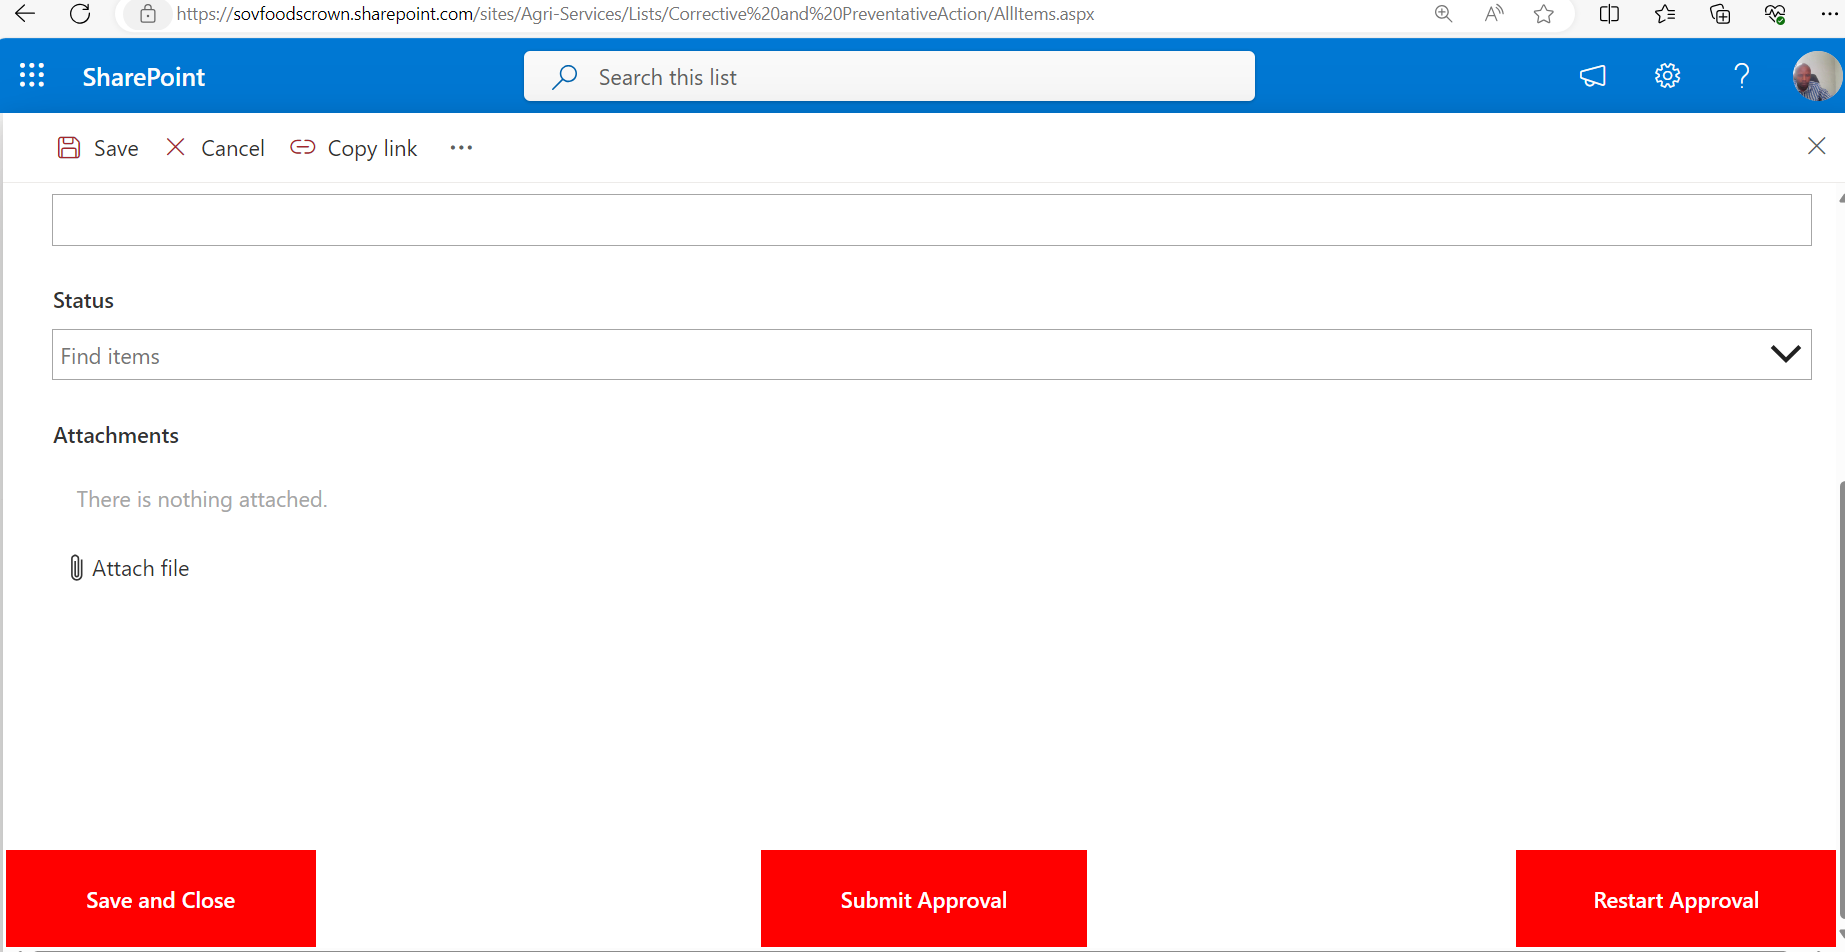Reload the page with the refresh icon
This screenshot has width=1845, height=952.
[x=80, y=14]
